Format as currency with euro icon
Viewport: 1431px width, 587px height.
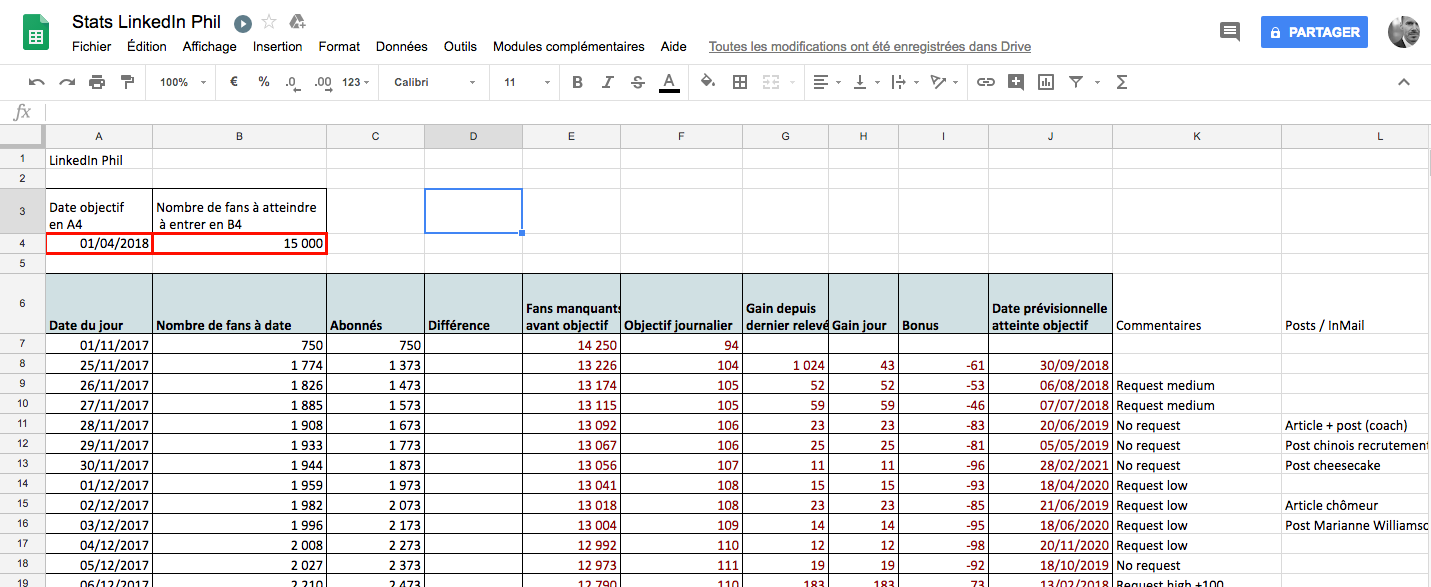click(x=234, y=82)
